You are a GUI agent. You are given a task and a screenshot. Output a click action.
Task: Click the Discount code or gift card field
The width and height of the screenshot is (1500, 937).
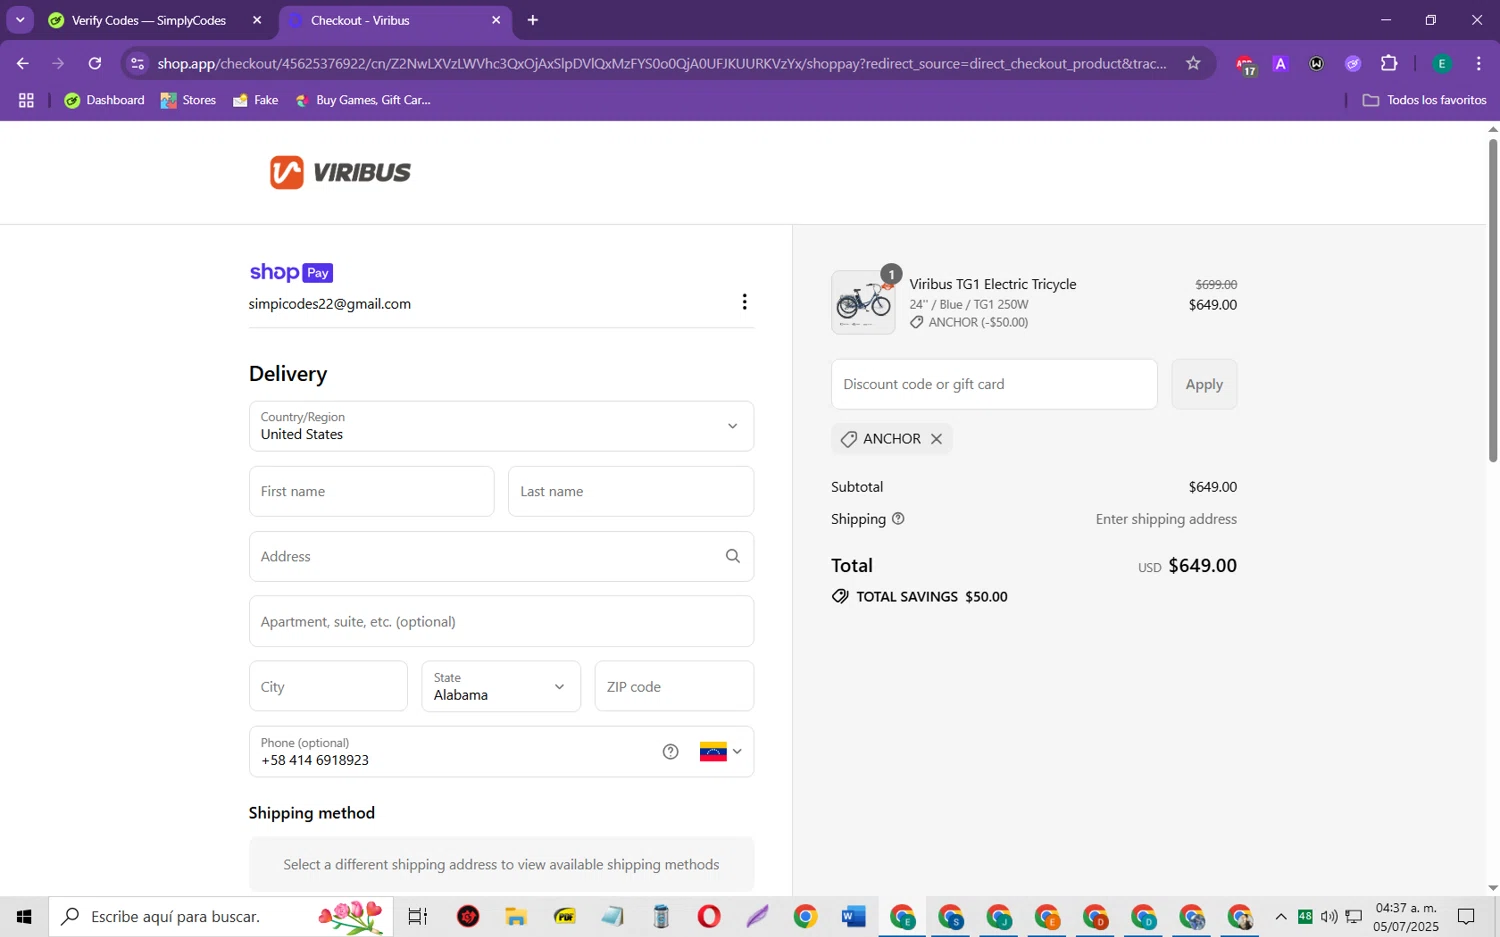(994, 384)
